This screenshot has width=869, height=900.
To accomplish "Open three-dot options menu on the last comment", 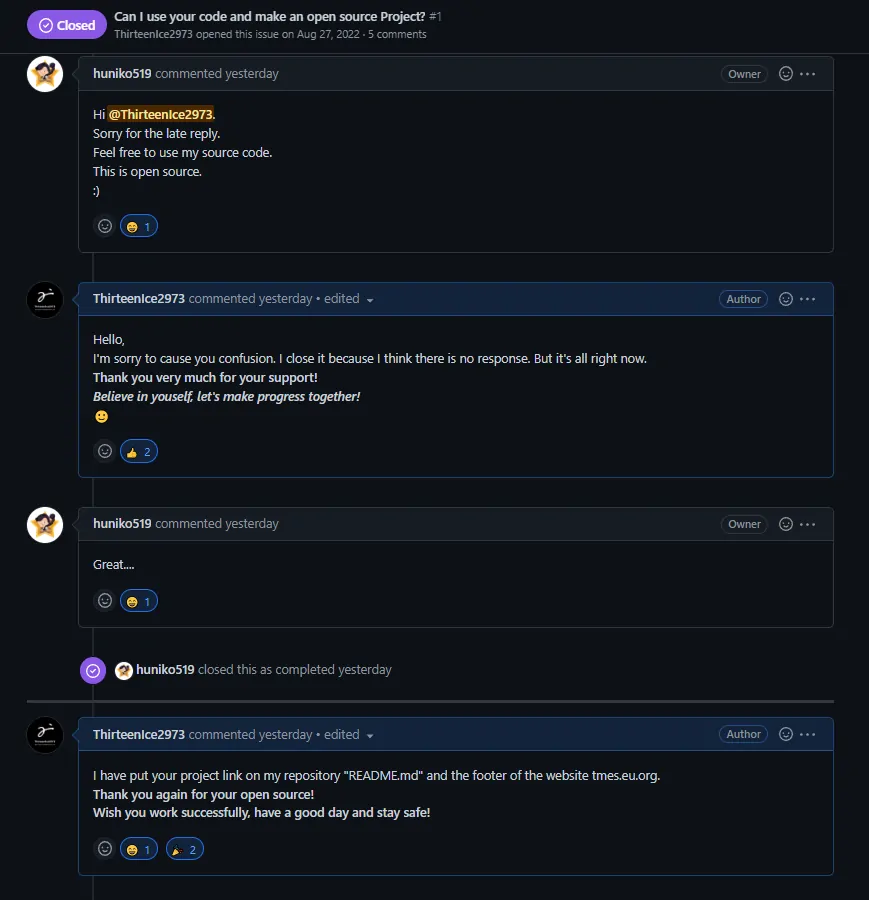I will (808, 734).
